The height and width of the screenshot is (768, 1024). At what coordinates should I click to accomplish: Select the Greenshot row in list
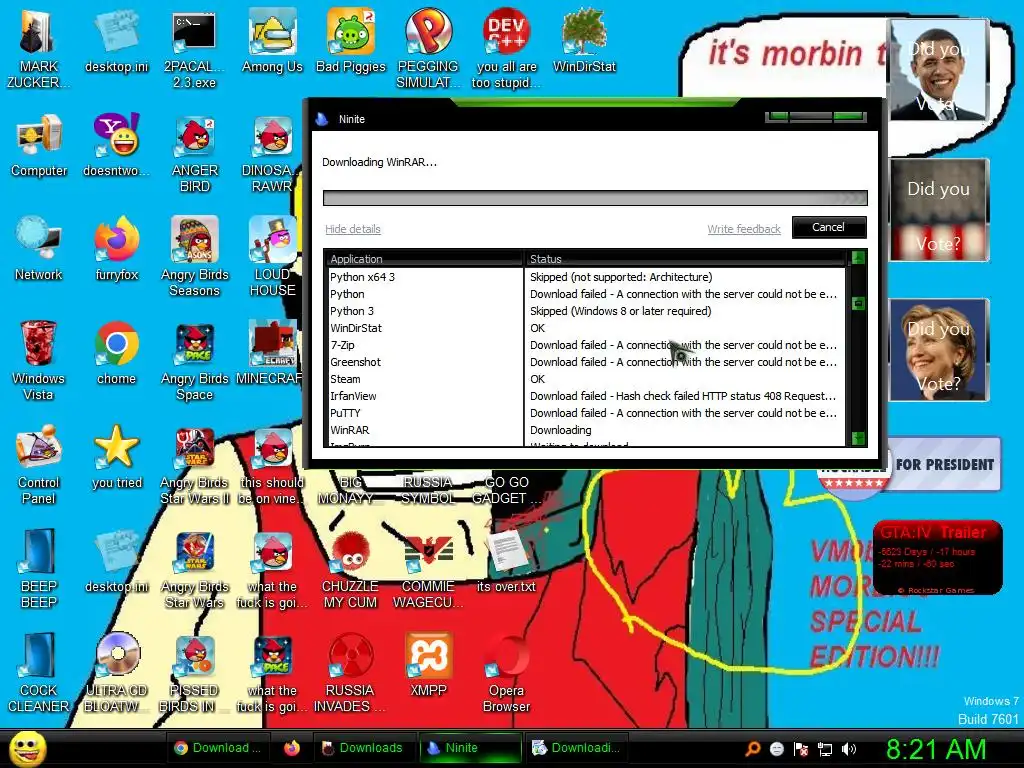[x=586, y=362]
